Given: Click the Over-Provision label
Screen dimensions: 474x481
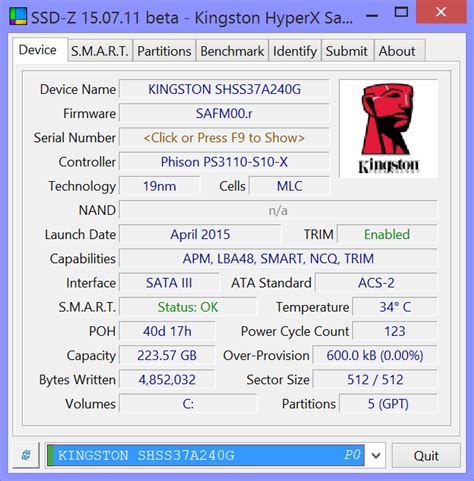Looking at the screenshot, I should (266, 355).
